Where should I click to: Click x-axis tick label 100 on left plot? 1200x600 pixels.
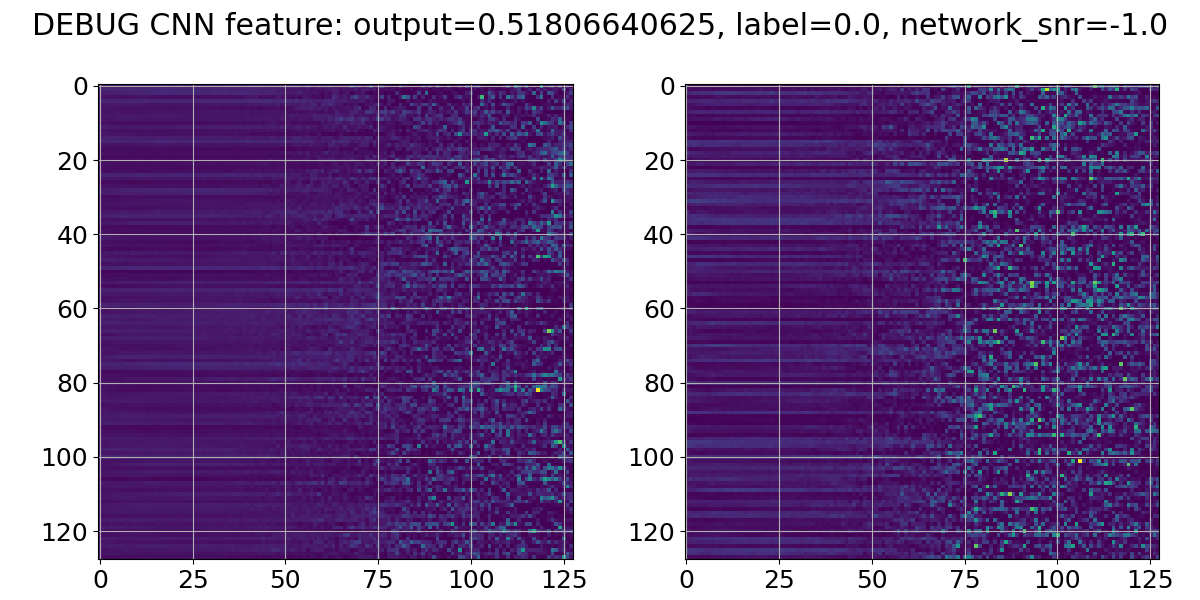[x=471, y=578]
